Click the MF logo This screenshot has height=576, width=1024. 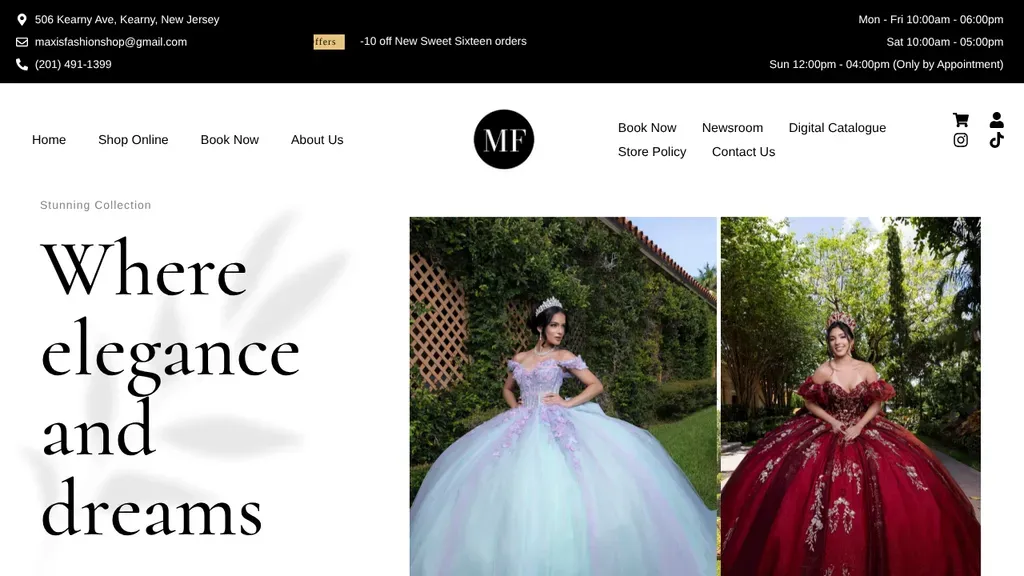[504, 139]
